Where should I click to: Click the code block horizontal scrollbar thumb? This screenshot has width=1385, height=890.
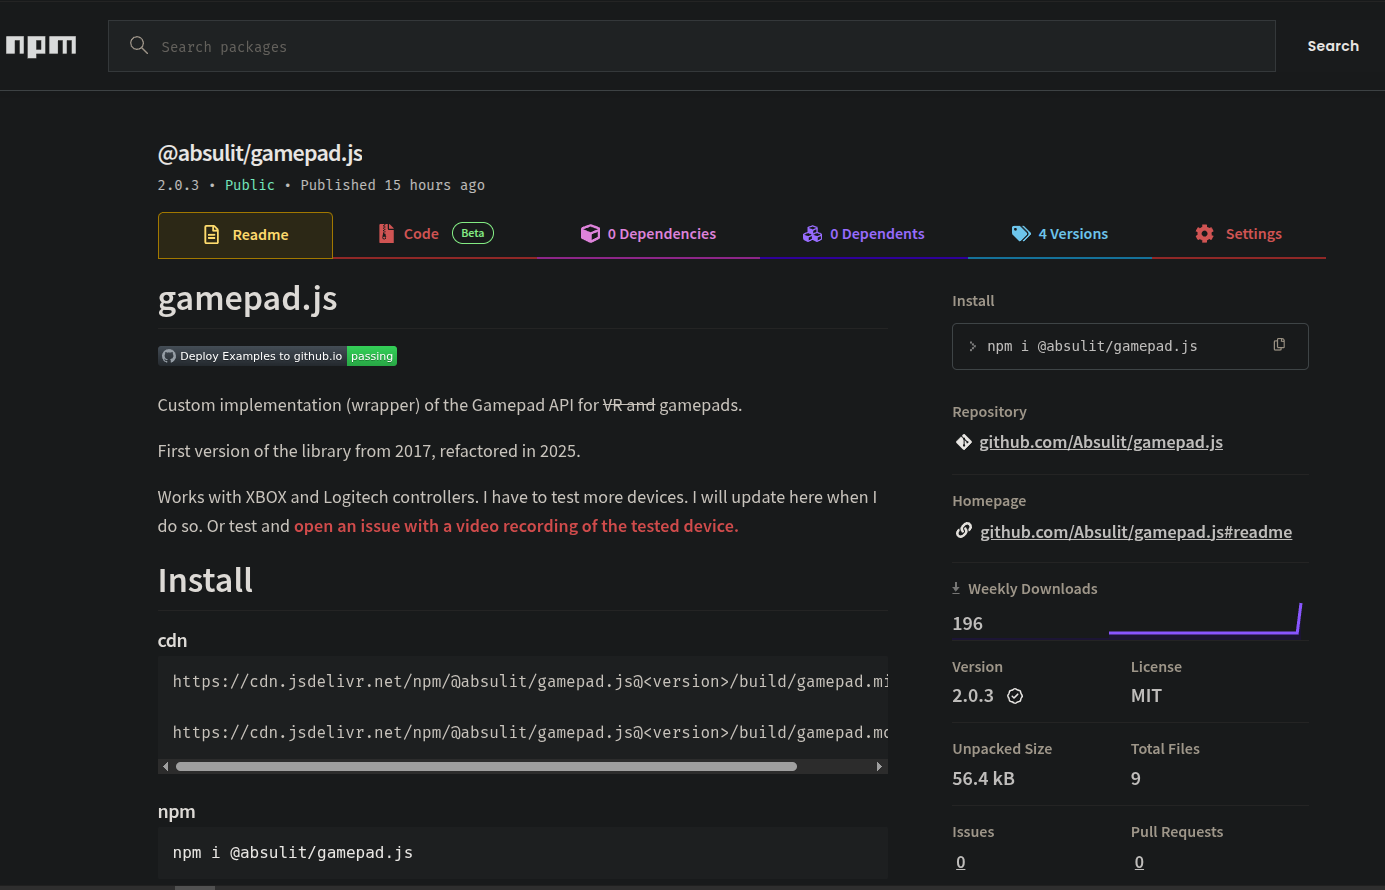click(486, 767)
